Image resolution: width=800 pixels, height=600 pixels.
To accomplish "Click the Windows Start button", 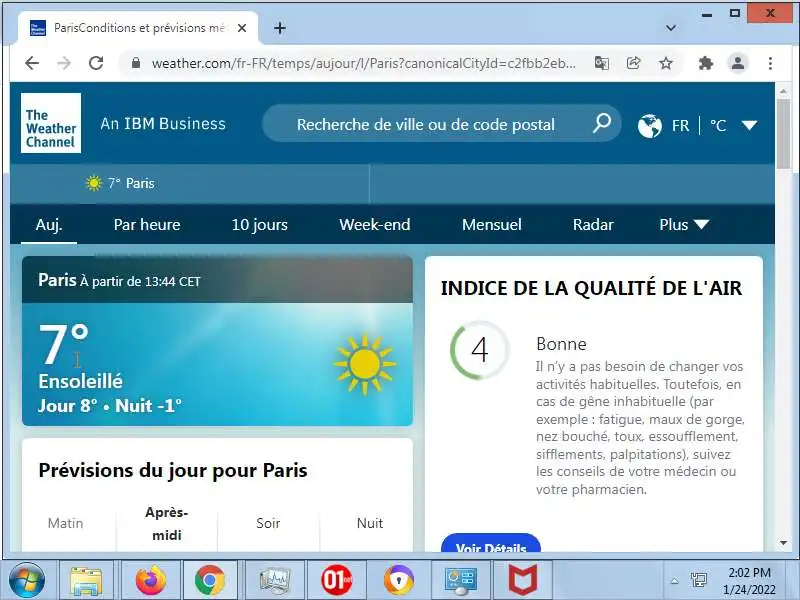I will tap(27, 580).
